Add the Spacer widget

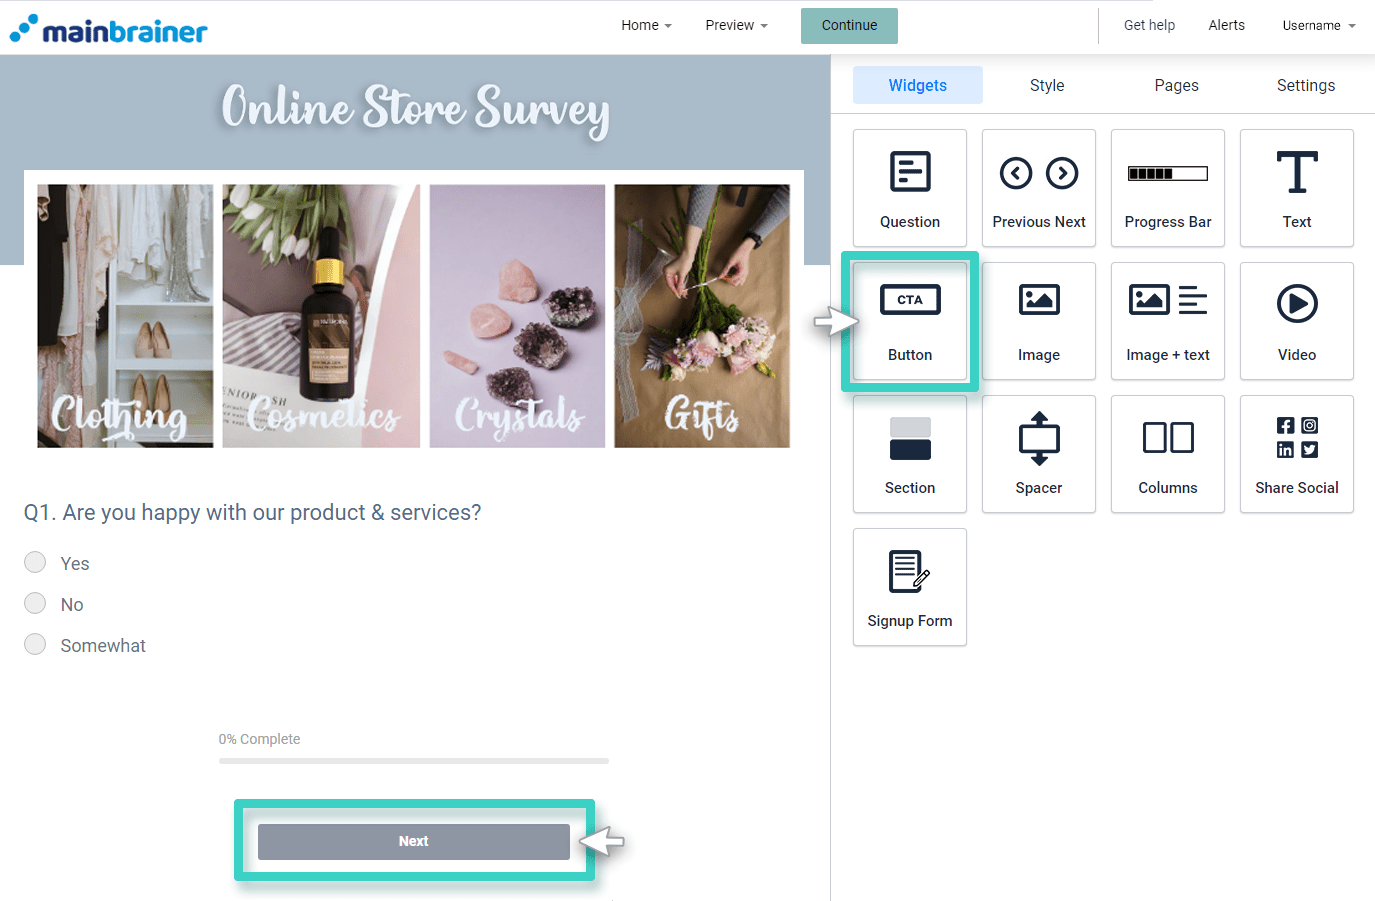[1038, 454]
